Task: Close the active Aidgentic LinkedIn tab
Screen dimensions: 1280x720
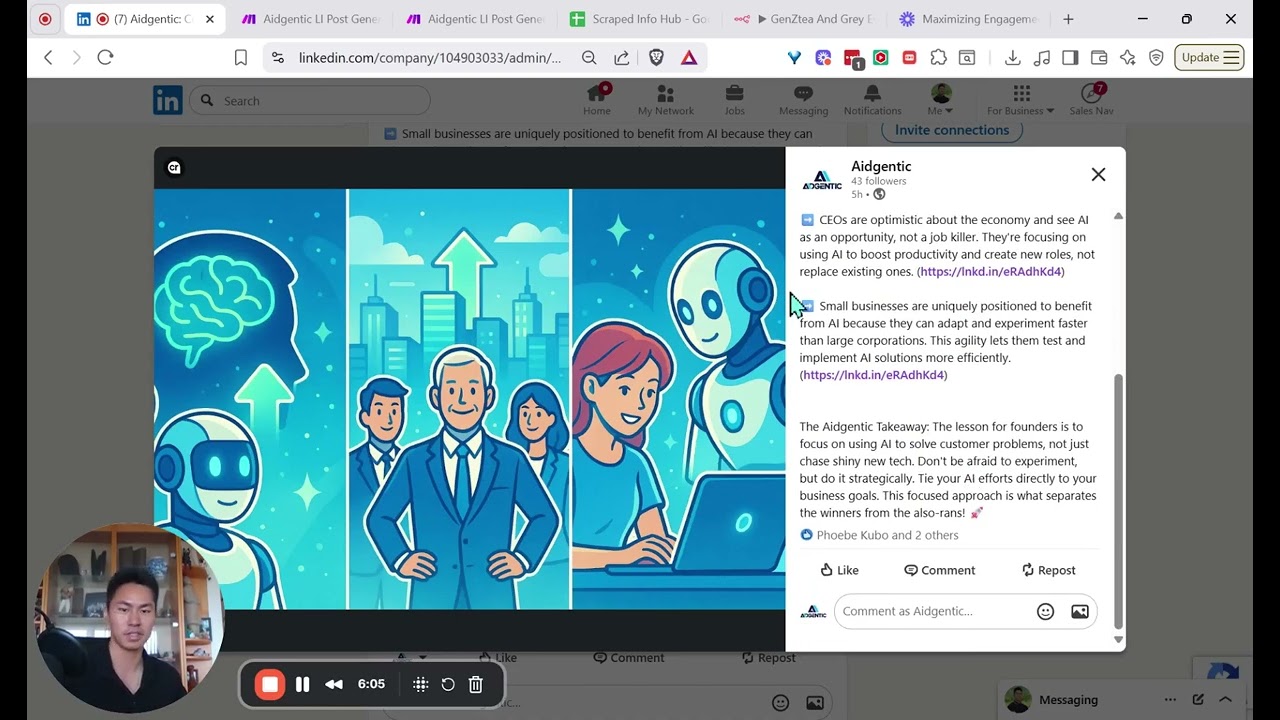Action: coord(210,19)
